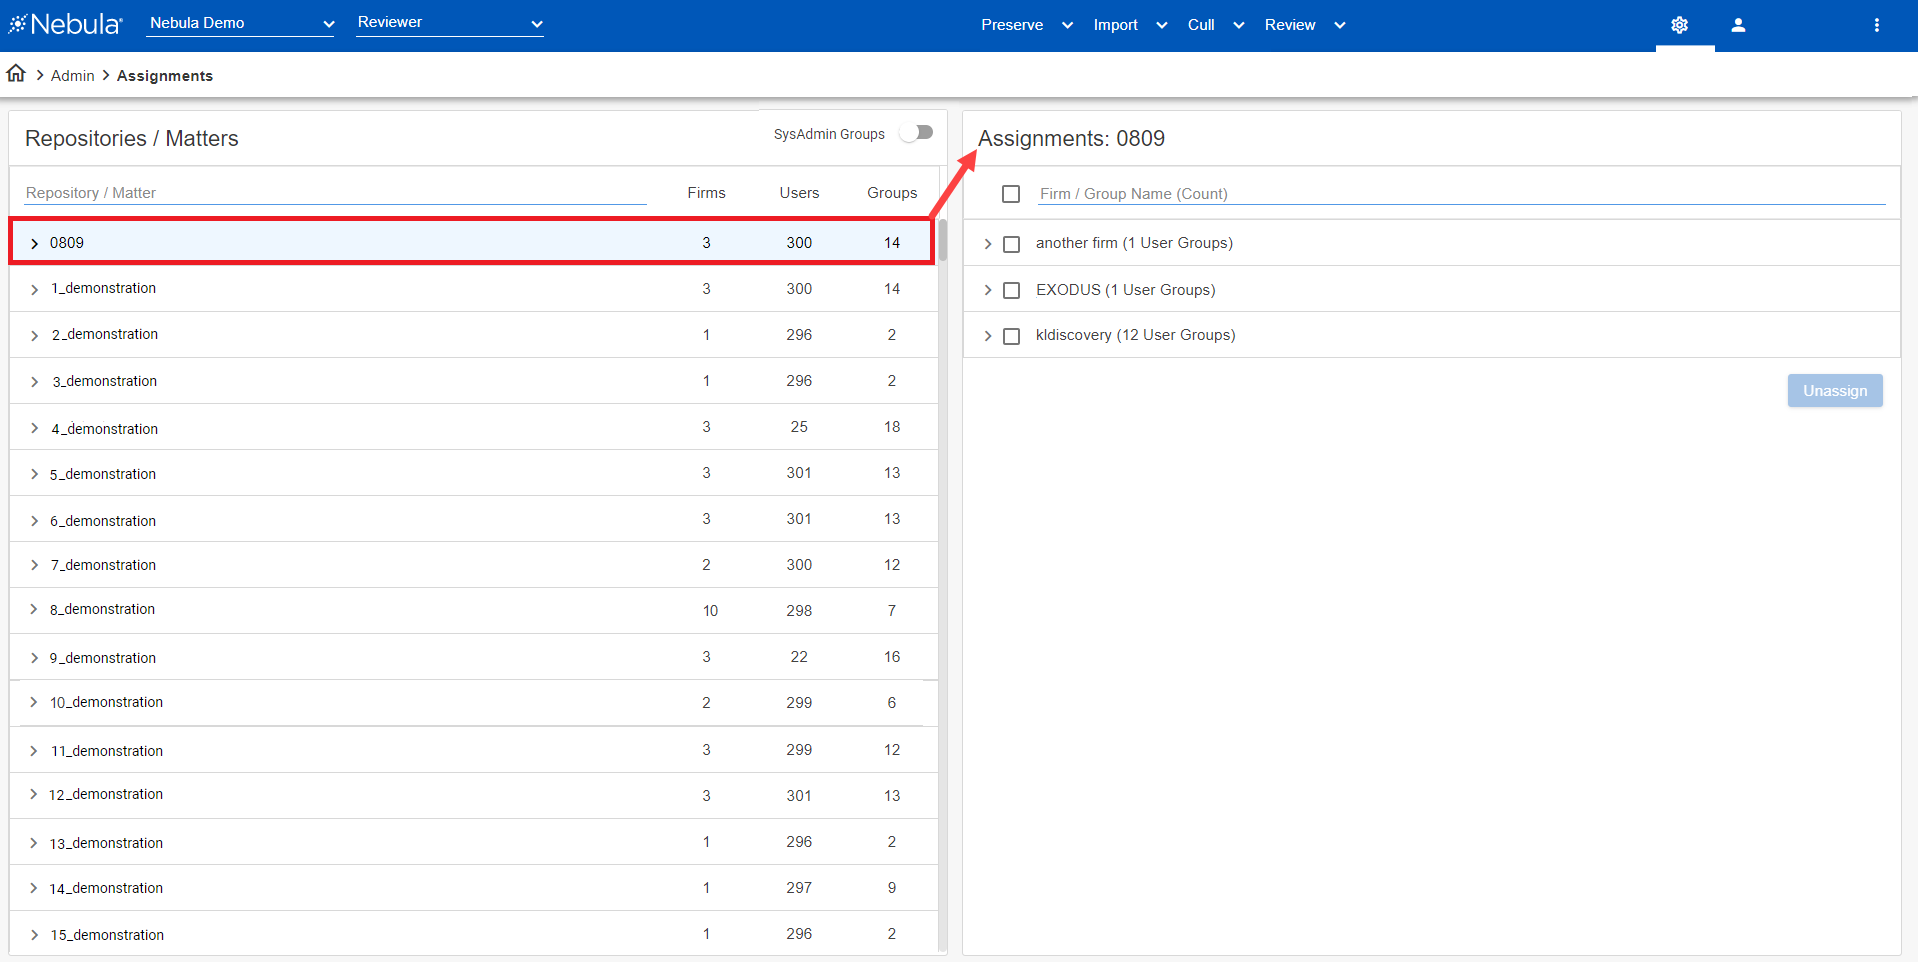Viewport: 1918px width, 962px height.
Task: Toggle the SysAdmin Groups switch
Action: 916,133
